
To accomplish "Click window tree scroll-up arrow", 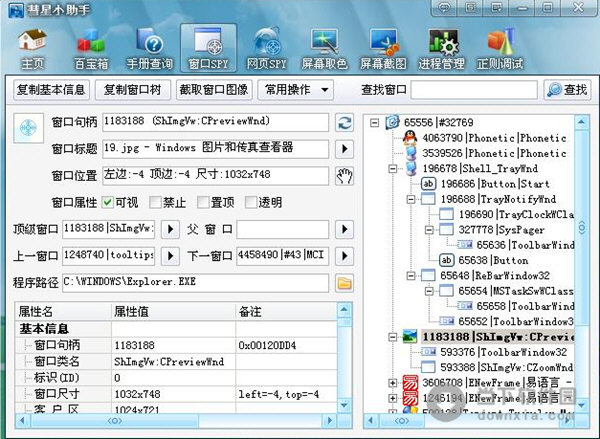I will pos(581,122).
